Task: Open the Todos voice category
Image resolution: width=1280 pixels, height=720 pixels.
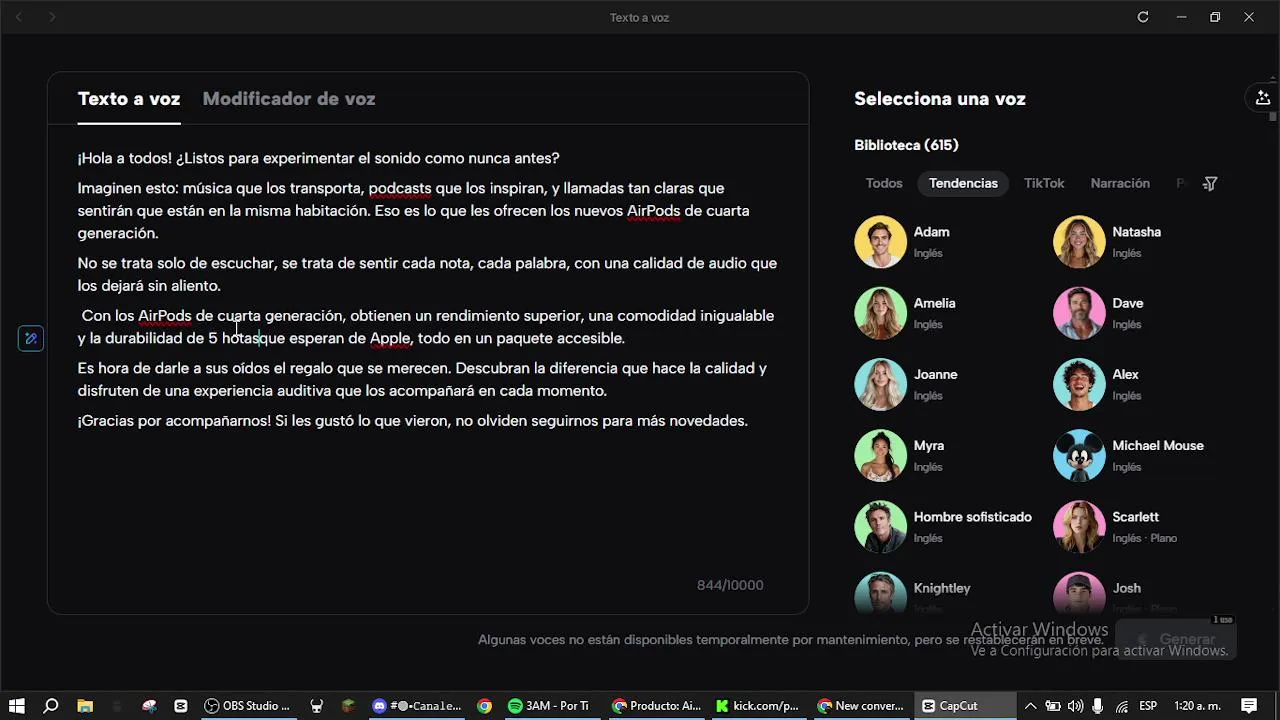Action: [x=884, y=184]
